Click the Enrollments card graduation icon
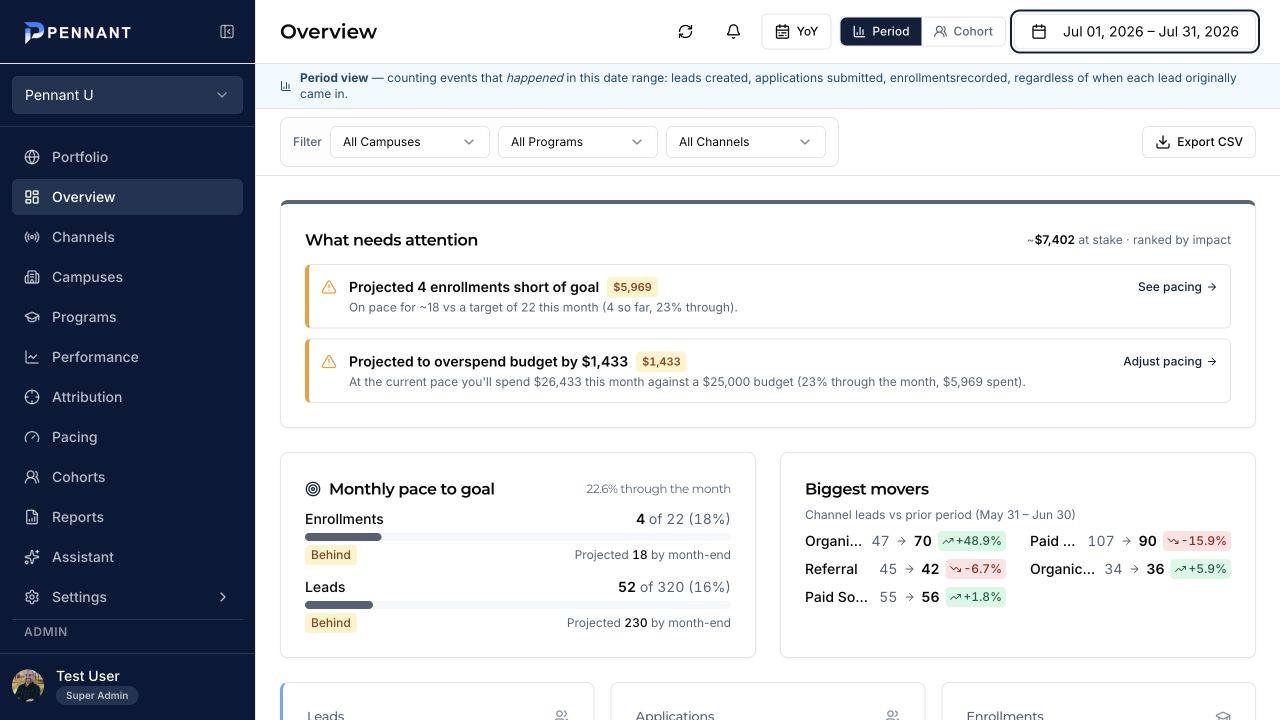1280x720 pixels. (x=1223, y=715)
